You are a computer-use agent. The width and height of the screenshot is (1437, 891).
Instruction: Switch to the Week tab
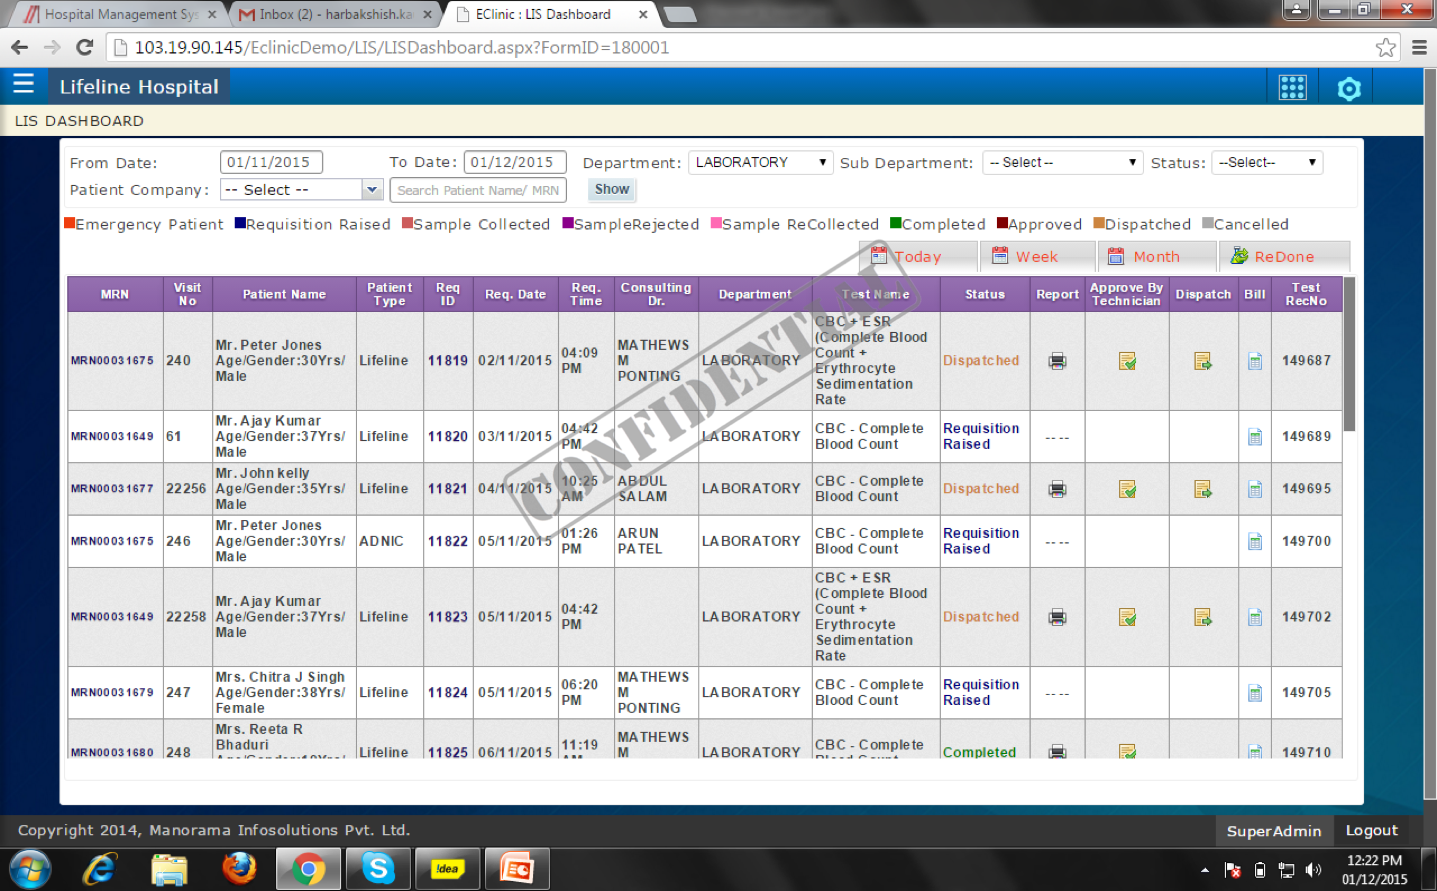(1037, 256)
